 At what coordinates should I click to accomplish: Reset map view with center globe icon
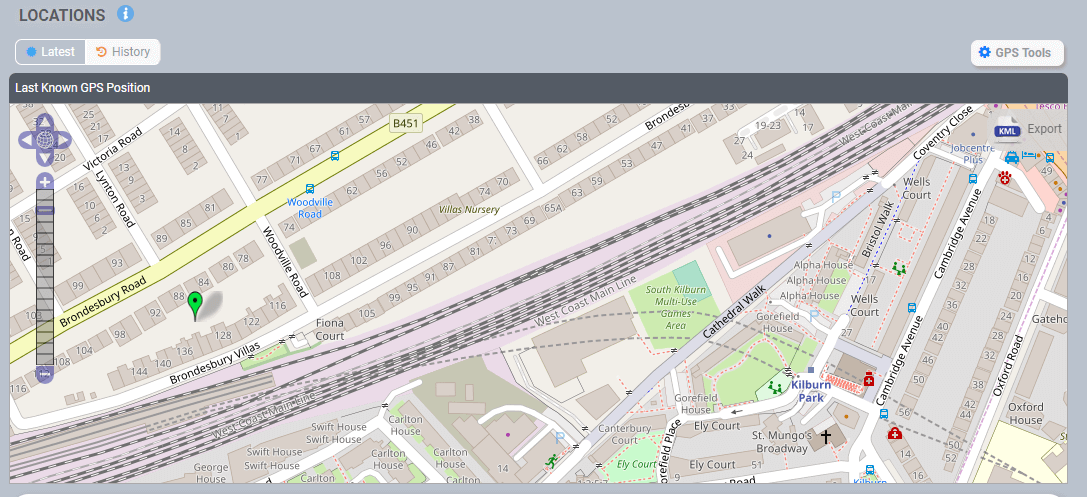pos(45,140)
